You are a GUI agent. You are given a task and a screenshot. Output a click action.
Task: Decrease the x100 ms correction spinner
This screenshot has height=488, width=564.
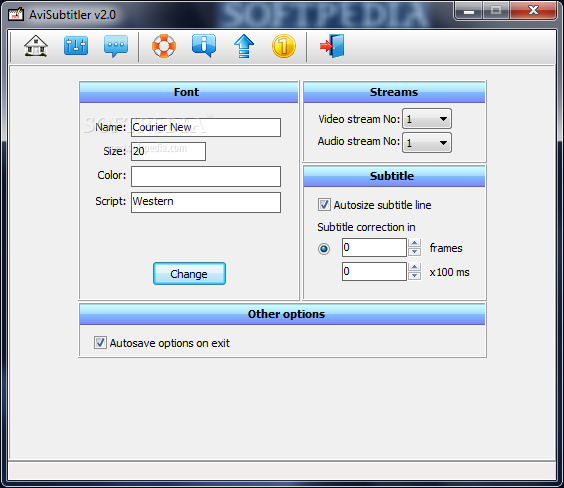(415, 275)
